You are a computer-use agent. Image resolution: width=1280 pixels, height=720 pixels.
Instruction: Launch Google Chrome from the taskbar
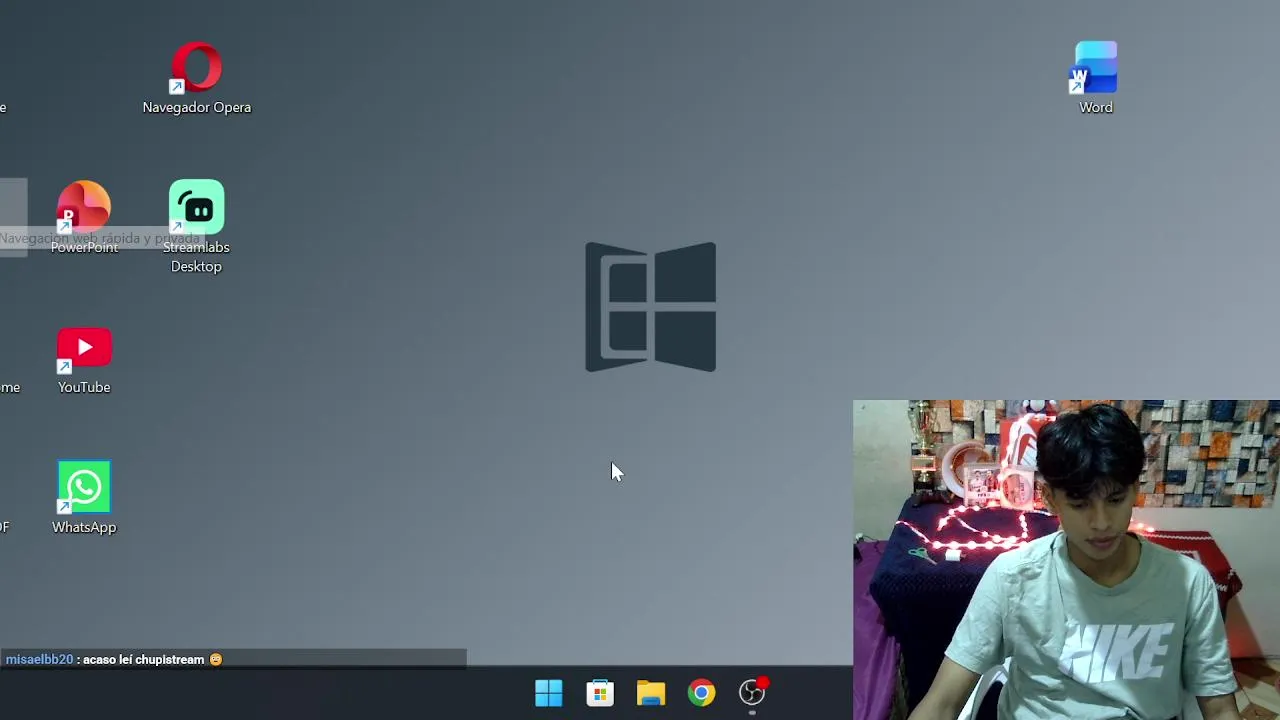tap(702, 692)
